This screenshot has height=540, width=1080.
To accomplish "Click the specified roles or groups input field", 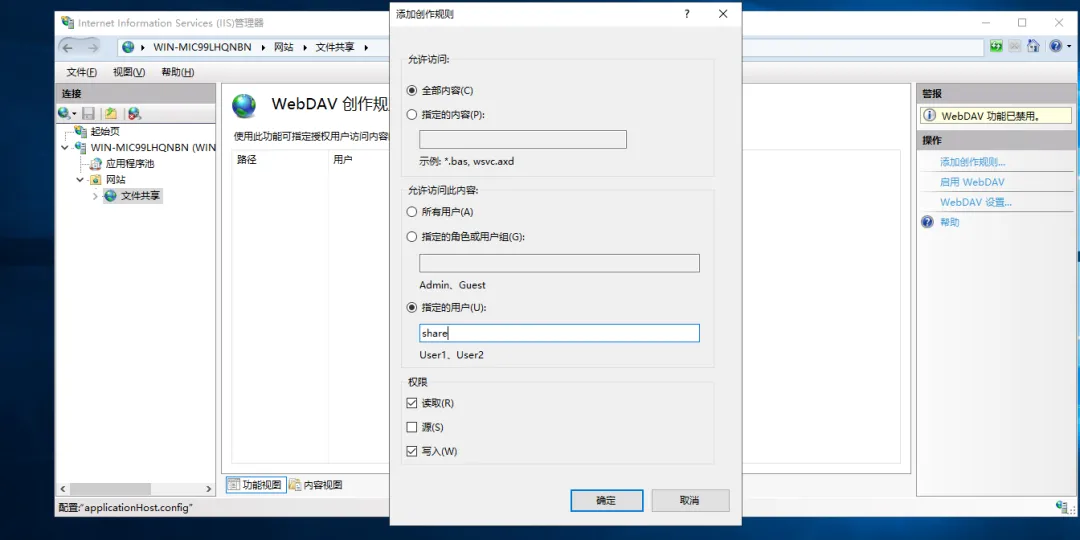I will 559,263.
